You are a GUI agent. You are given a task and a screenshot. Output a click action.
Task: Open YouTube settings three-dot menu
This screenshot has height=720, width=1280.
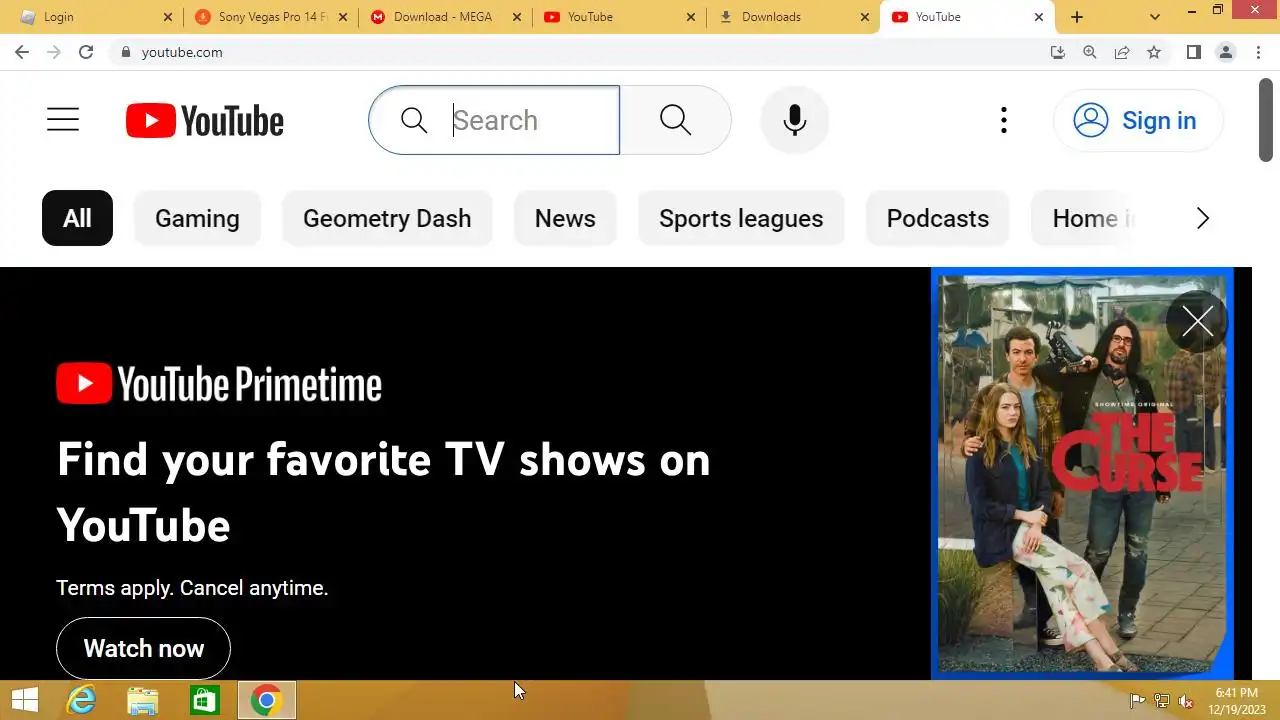click(1003, 120)
